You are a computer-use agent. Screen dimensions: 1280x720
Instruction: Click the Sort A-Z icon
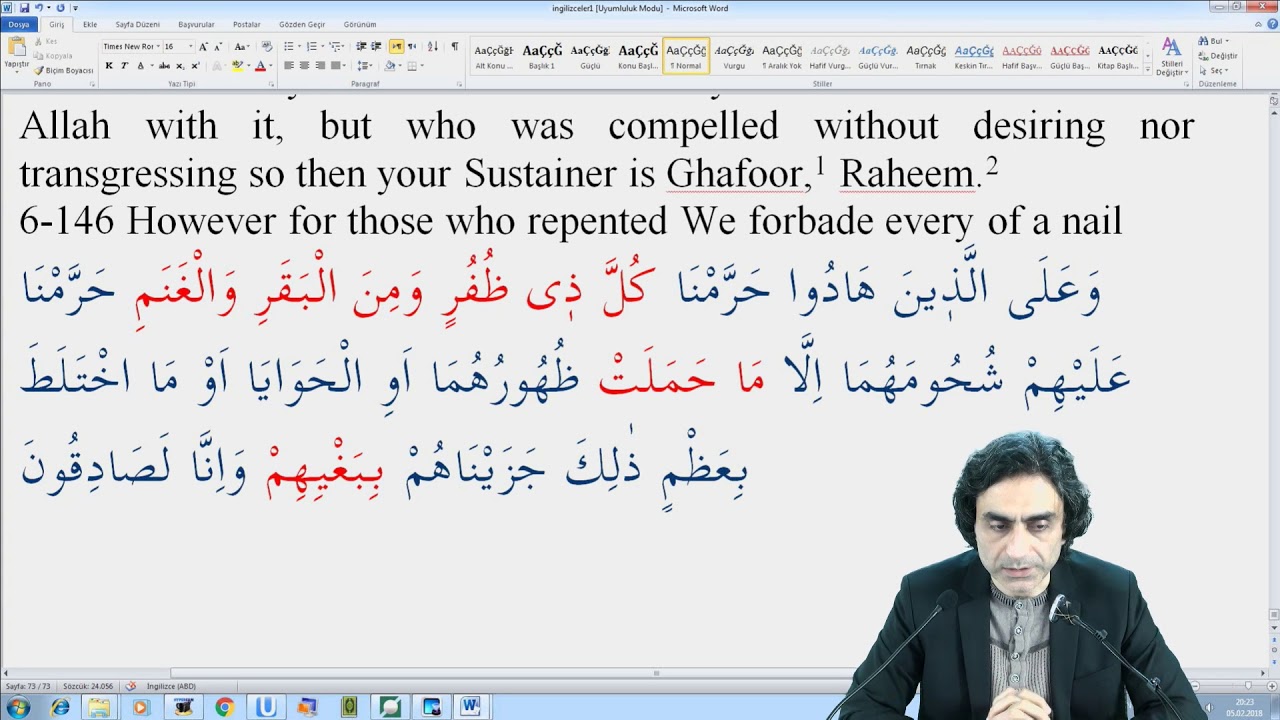pos(433,46)
